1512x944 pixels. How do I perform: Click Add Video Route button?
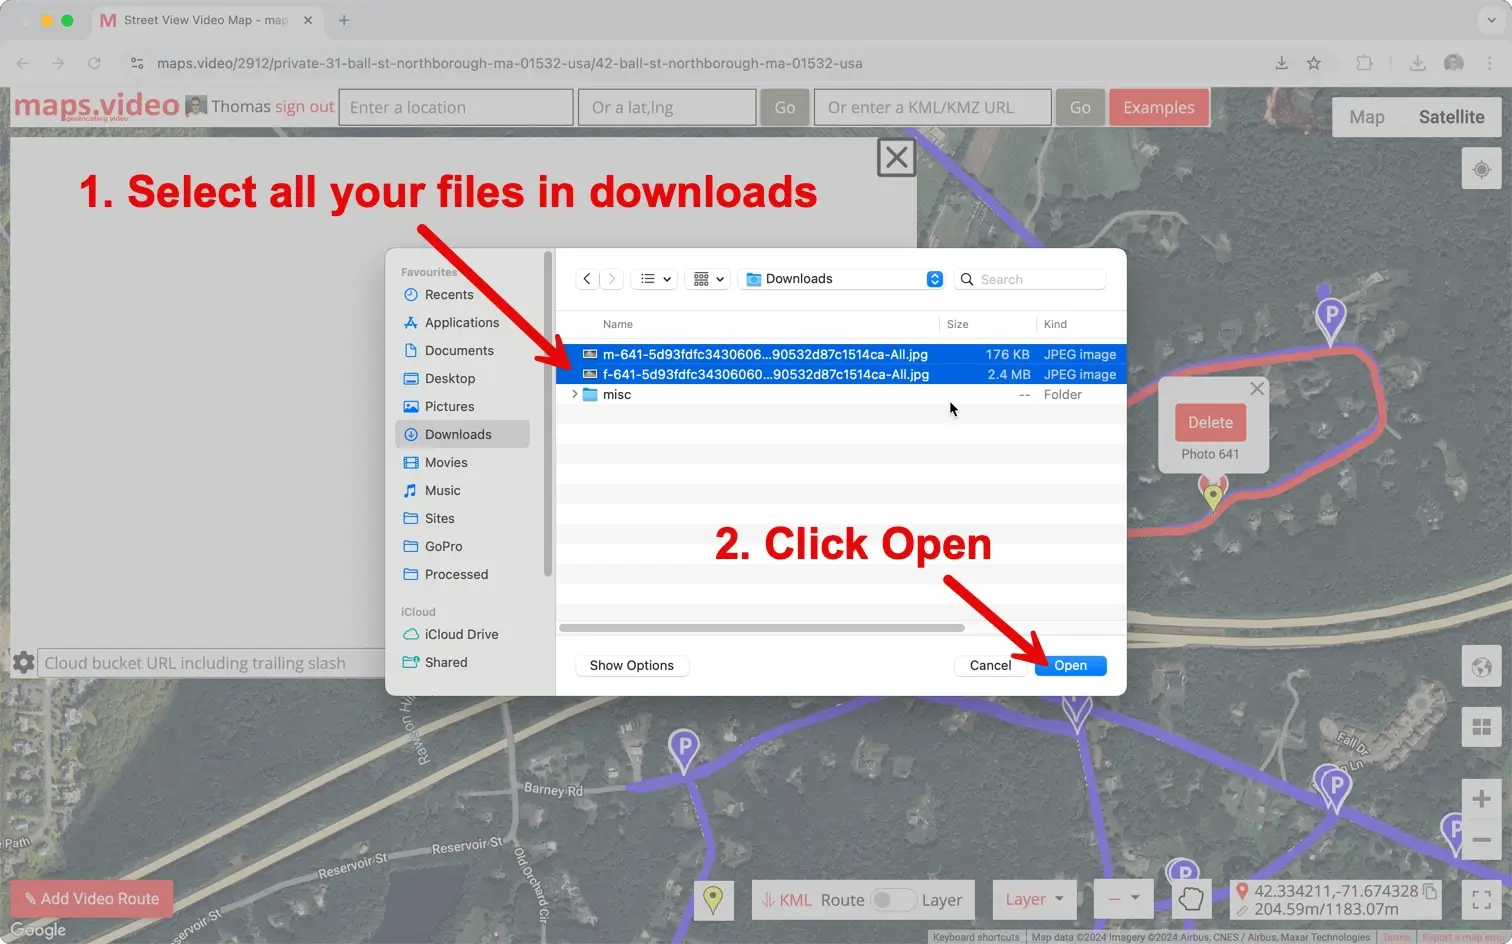coord(92,899)
